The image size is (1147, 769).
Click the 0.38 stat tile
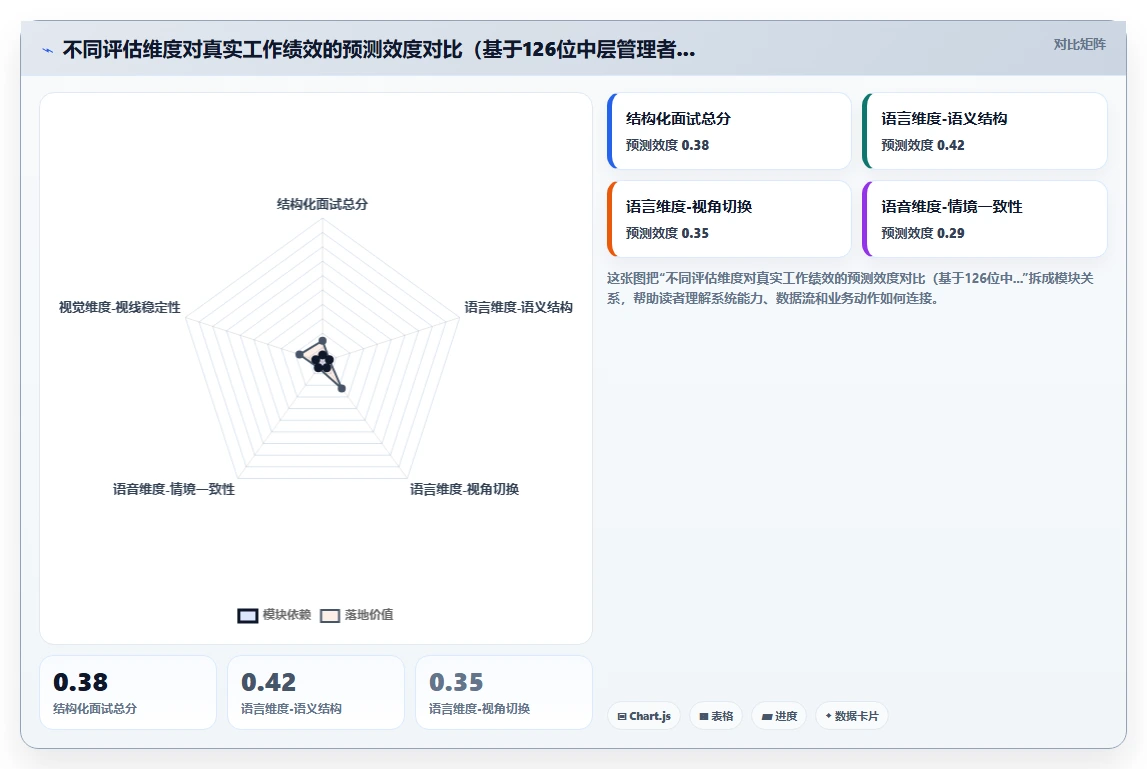coord(128,692)
